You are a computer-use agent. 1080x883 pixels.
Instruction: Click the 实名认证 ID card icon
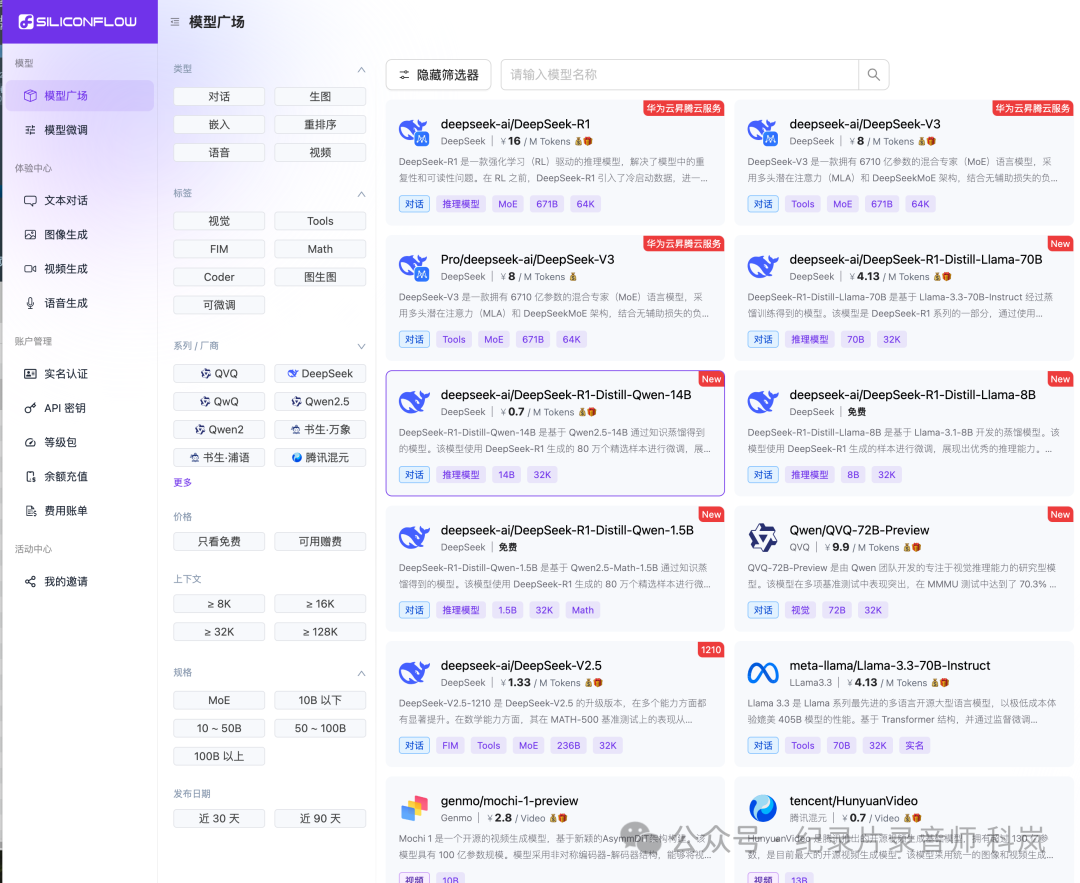click(30, 374)
